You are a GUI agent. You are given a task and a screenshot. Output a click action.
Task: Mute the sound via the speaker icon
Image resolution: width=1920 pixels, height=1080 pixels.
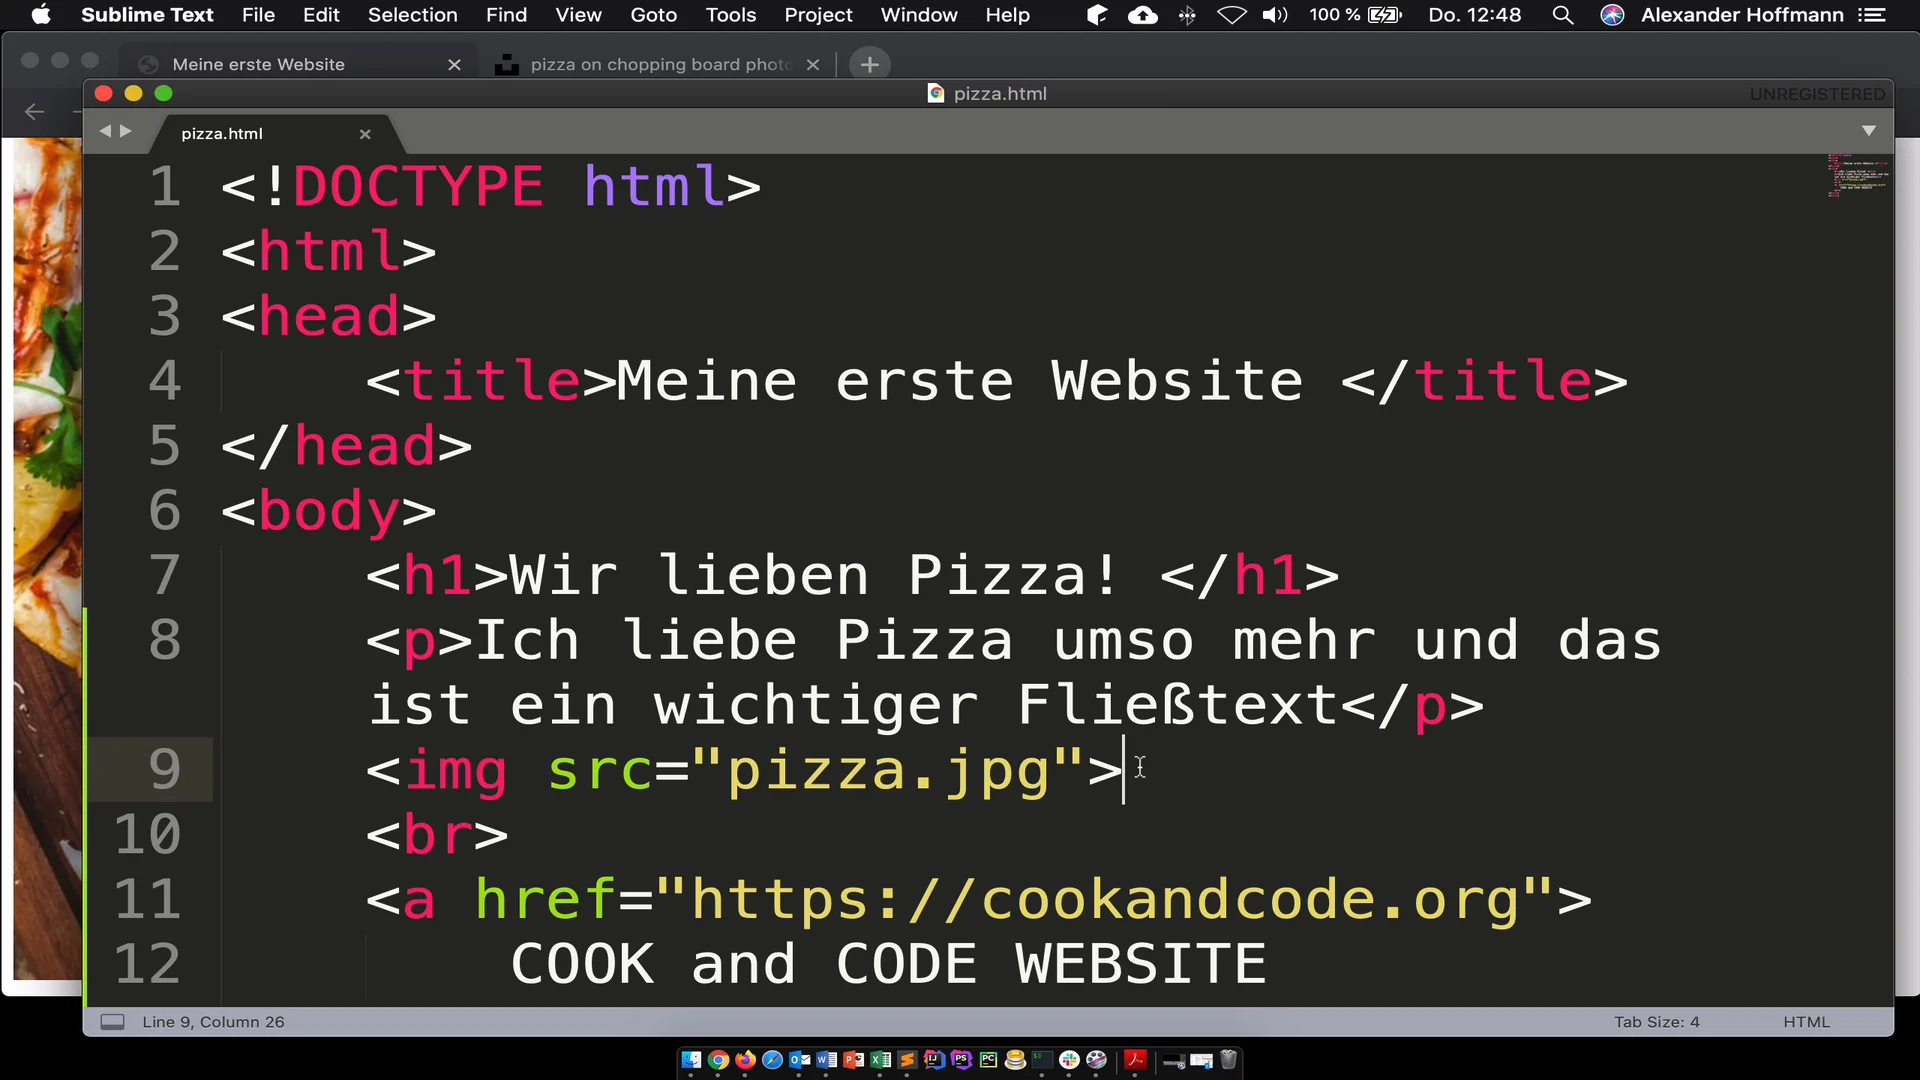(1275, 15)
